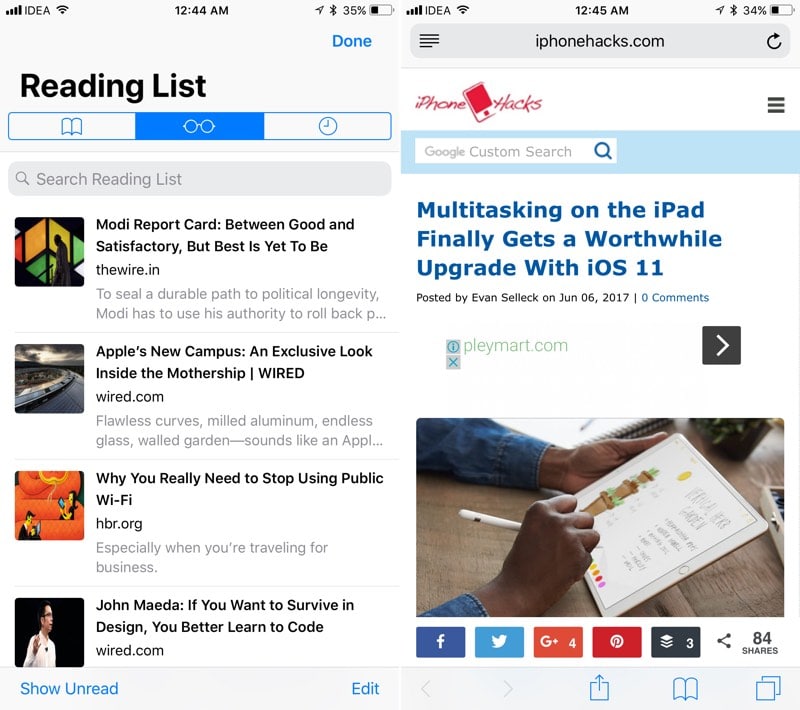
Task: Pin the article on Pinterest
Action: click(x=616, y=642)
